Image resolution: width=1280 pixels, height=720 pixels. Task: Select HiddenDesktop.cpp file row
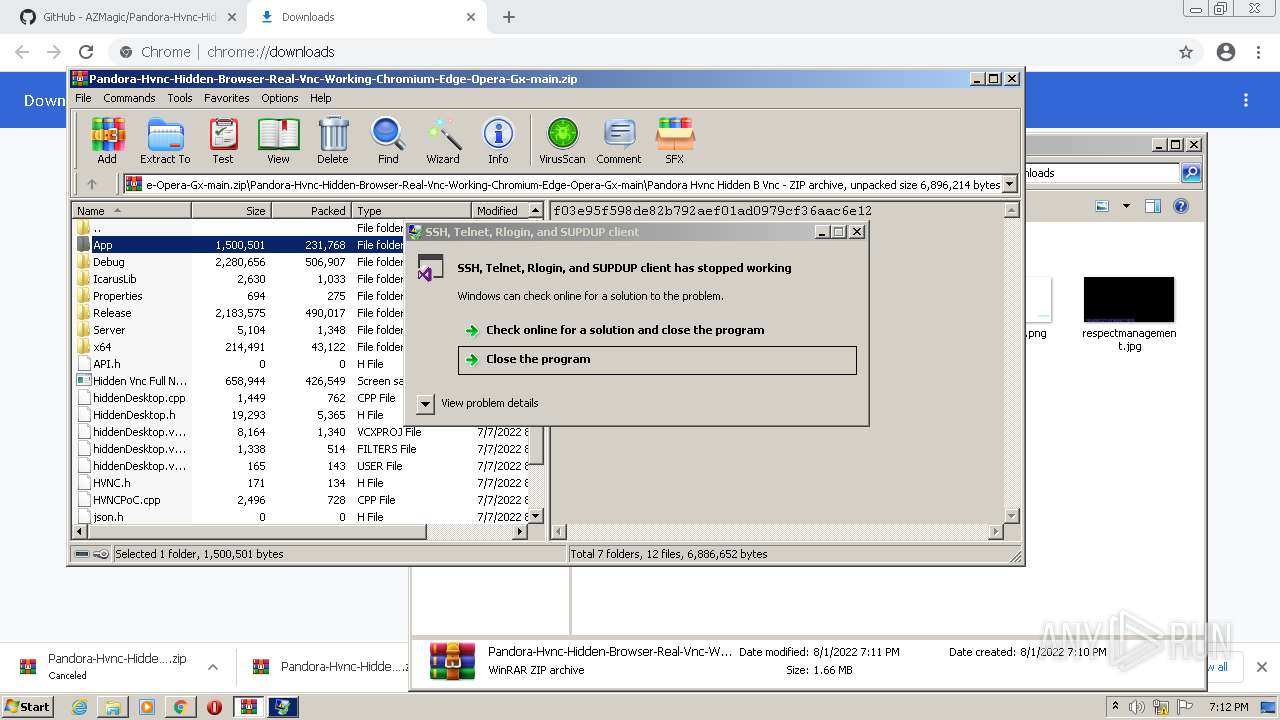(x=300, y=398)
